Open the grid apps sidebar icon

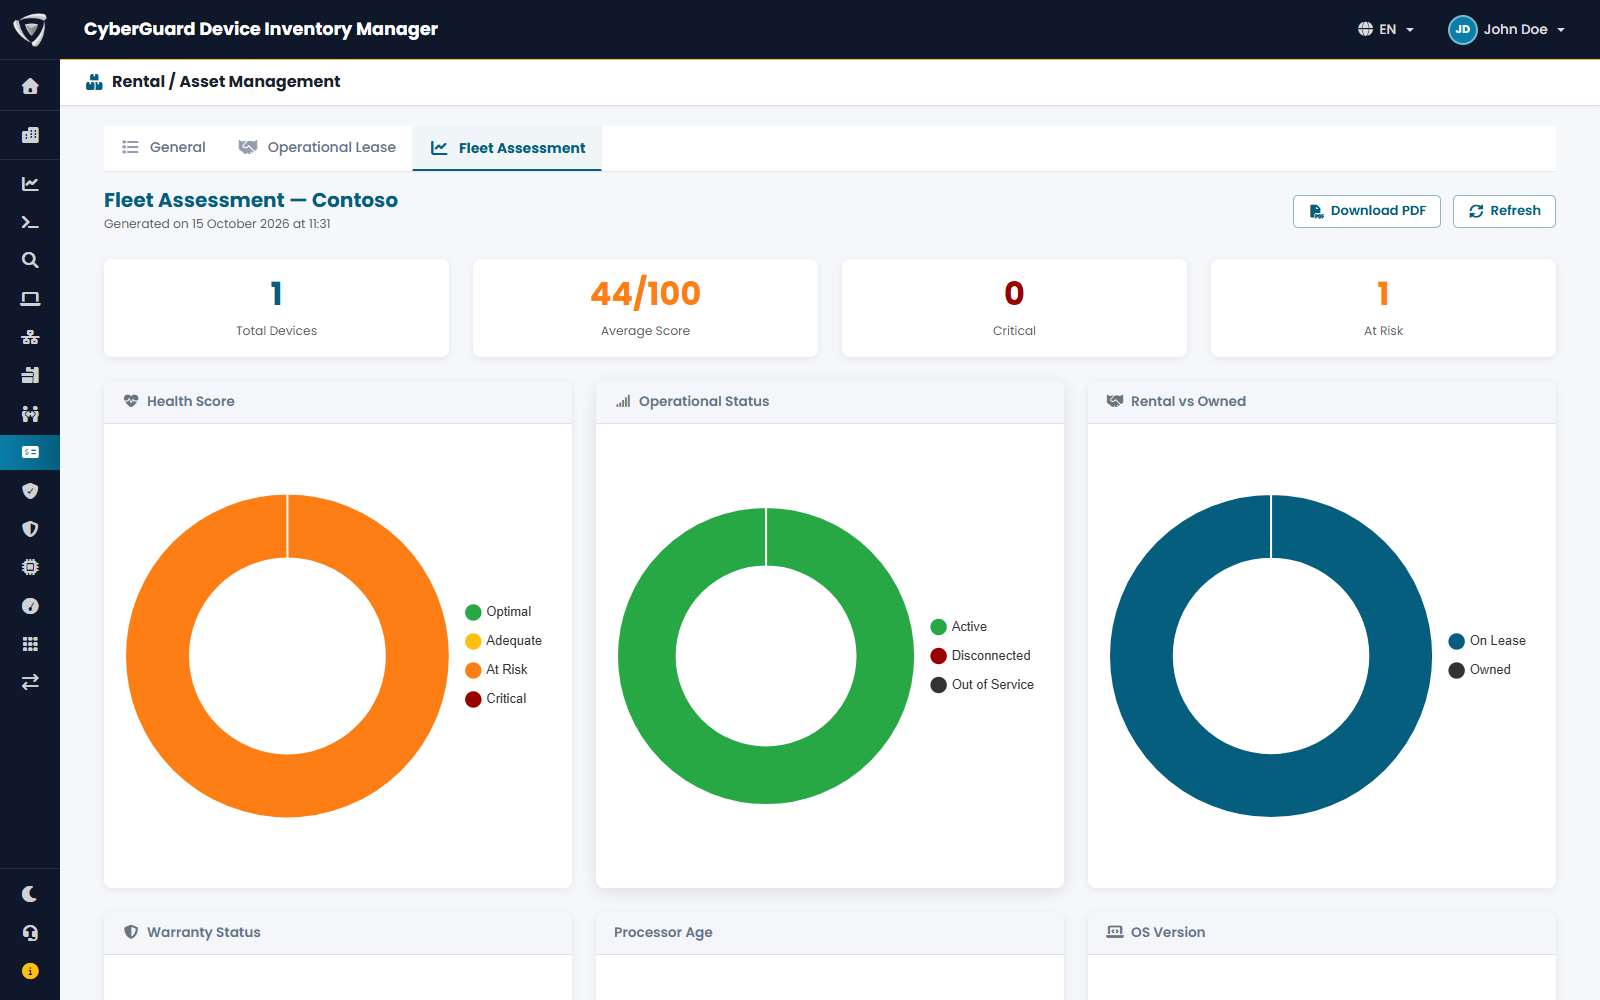pyautogui.click(x=30, y=644)
